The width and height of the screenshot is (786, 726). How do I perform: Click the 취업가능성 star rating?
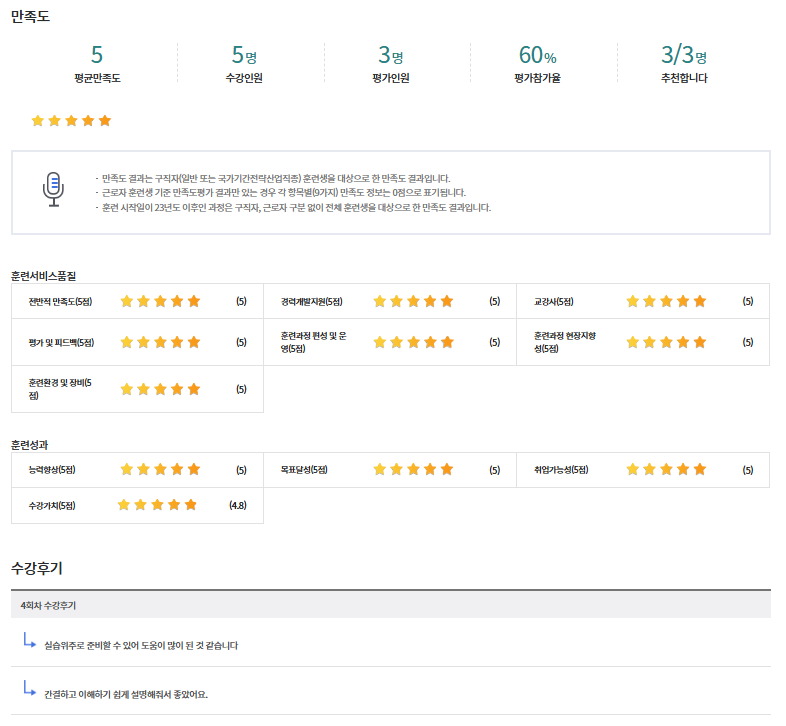[666, 469]
